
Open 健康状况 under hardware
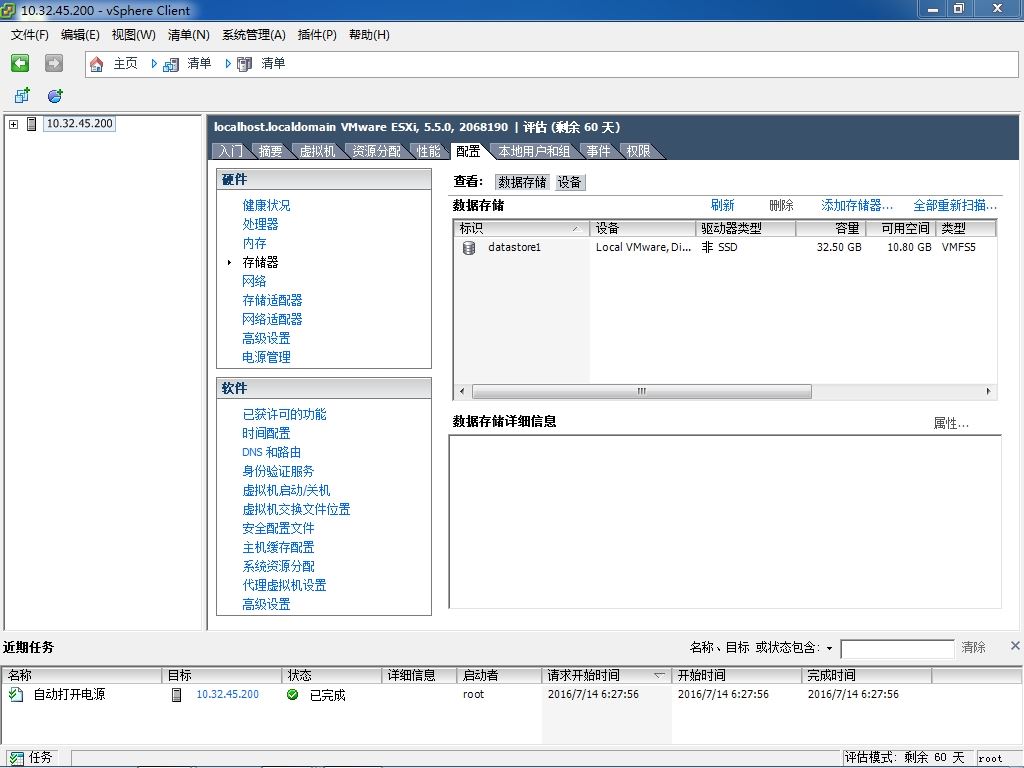pyautogui.click(x=266, y=206)
